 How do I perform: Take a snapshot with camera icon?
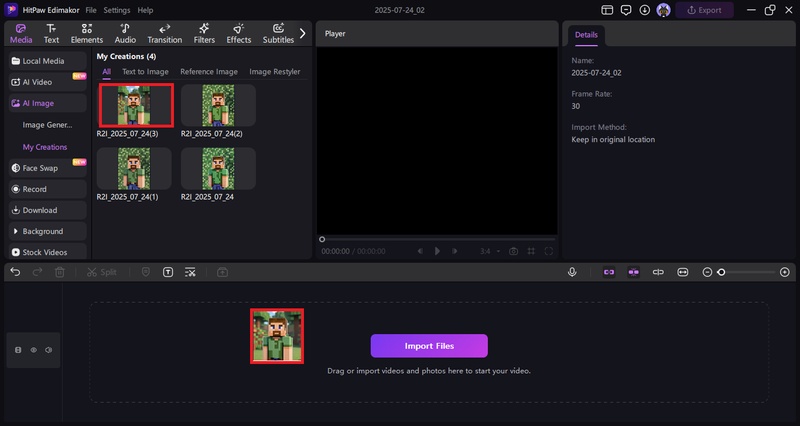(513, 251)
